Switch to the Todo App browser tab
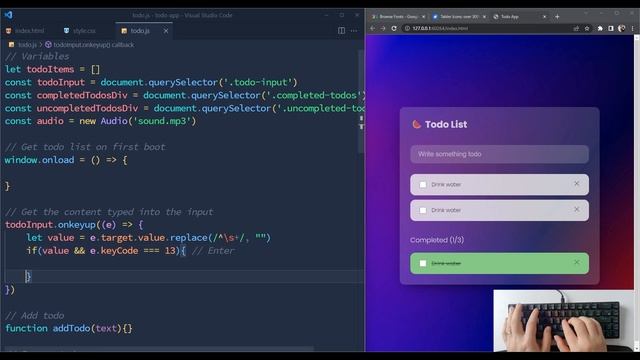The width and height of the screenshot is (640, 360). point(520,17)
